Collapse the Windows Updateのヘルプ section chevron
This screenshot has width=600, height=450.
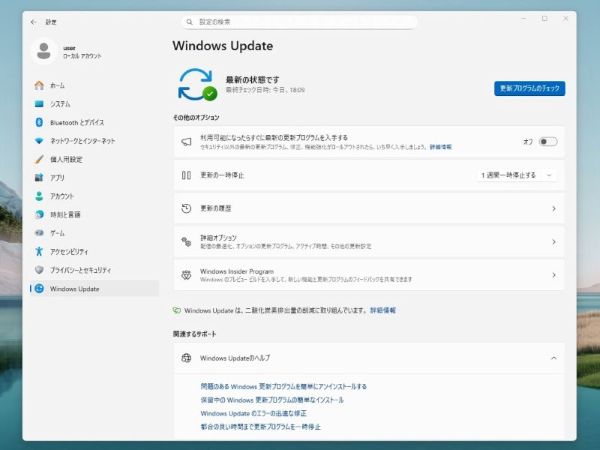(x=554, y=358)
